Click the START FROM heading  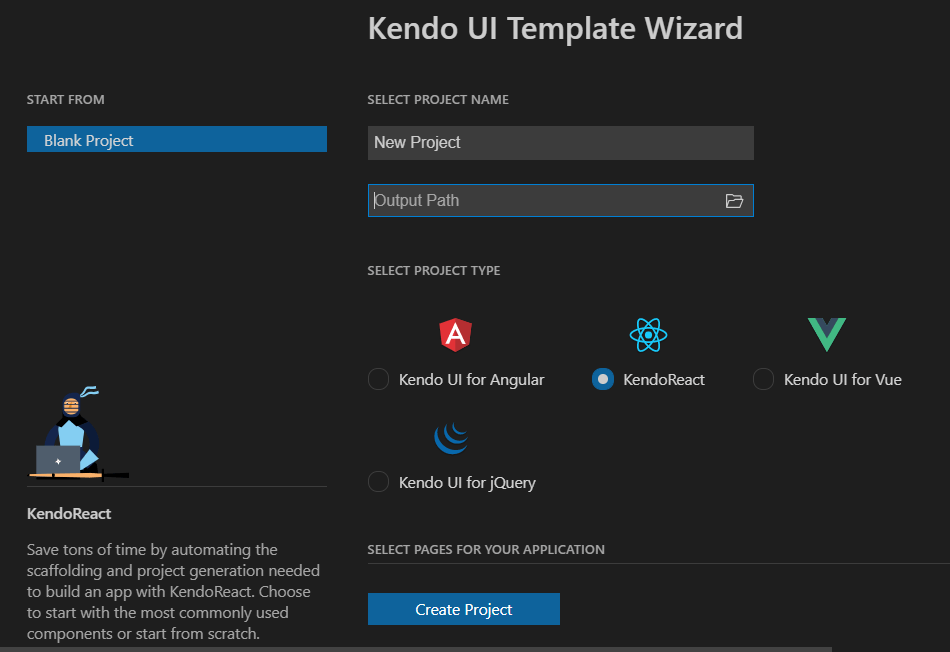click(x=65, y=100)
